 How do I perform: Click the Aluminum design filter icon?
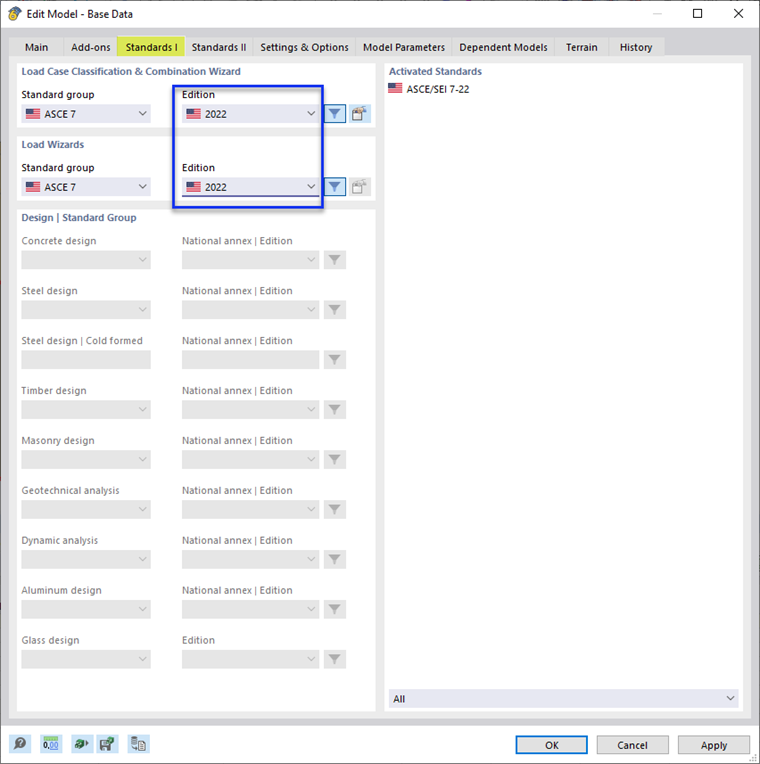[x=335, y=609]
